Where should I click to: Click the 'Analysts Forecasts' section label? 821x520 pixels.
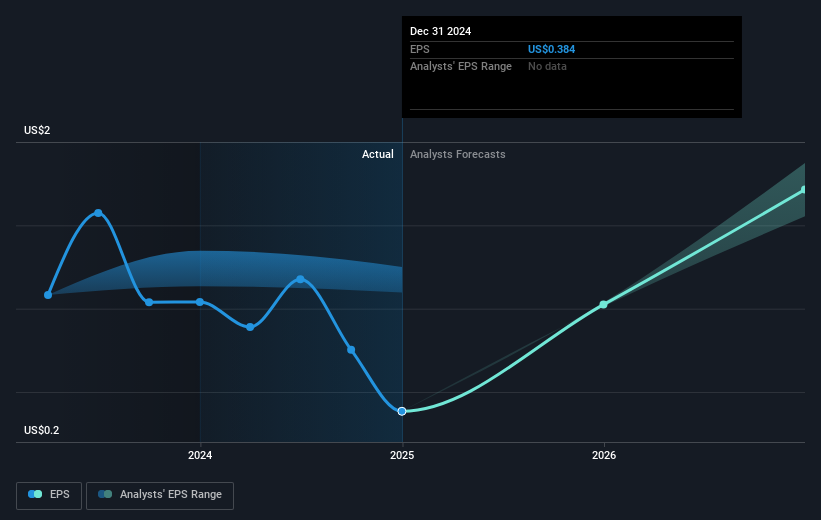click(458, 154)
